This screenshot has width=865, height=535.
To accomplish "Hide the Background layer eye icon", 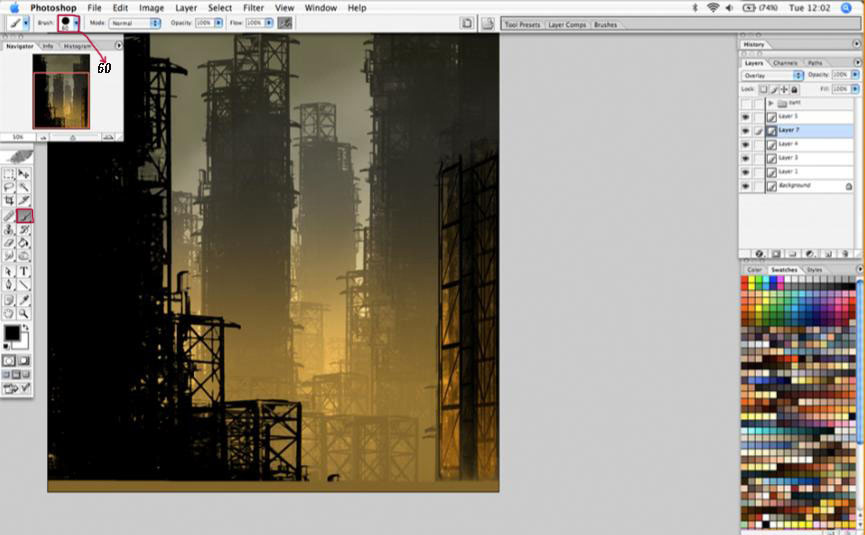I will coord(746,186).
